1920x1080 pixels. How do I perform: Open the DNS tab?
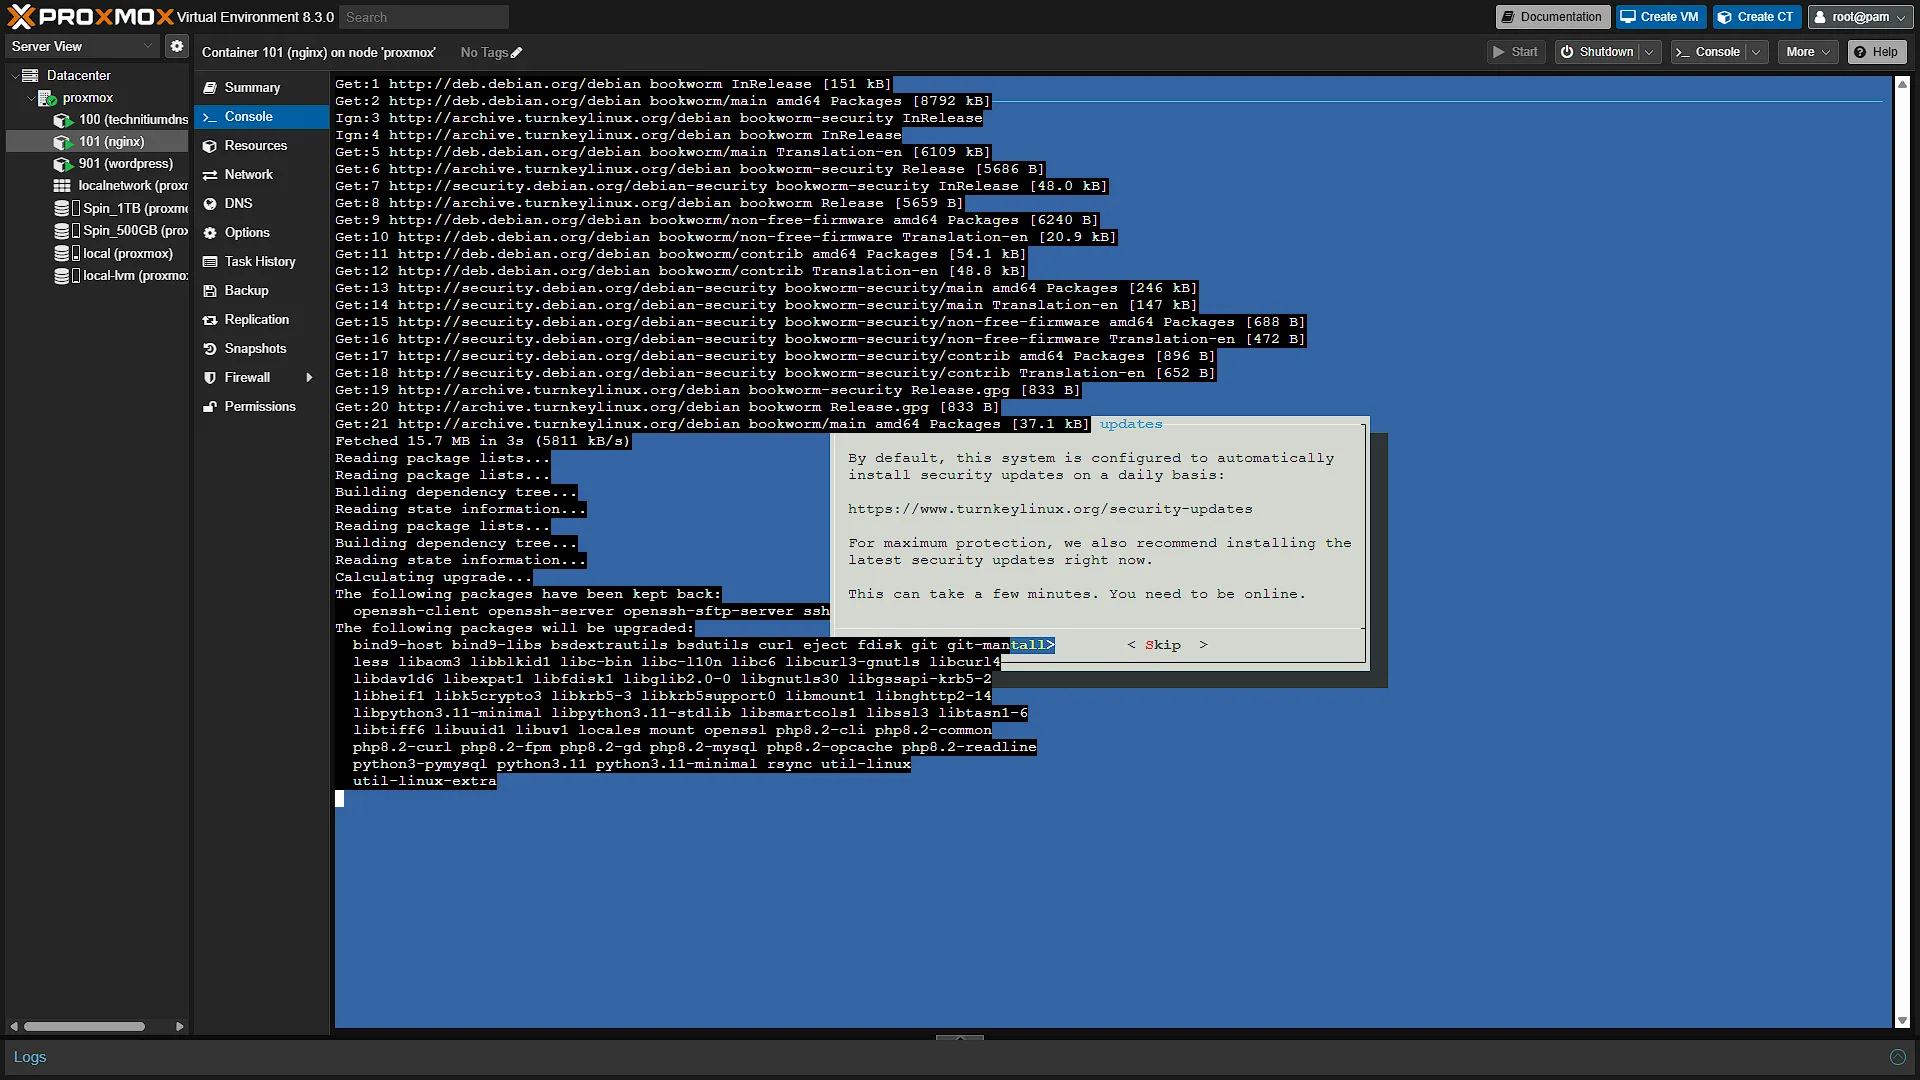point(262,204)
